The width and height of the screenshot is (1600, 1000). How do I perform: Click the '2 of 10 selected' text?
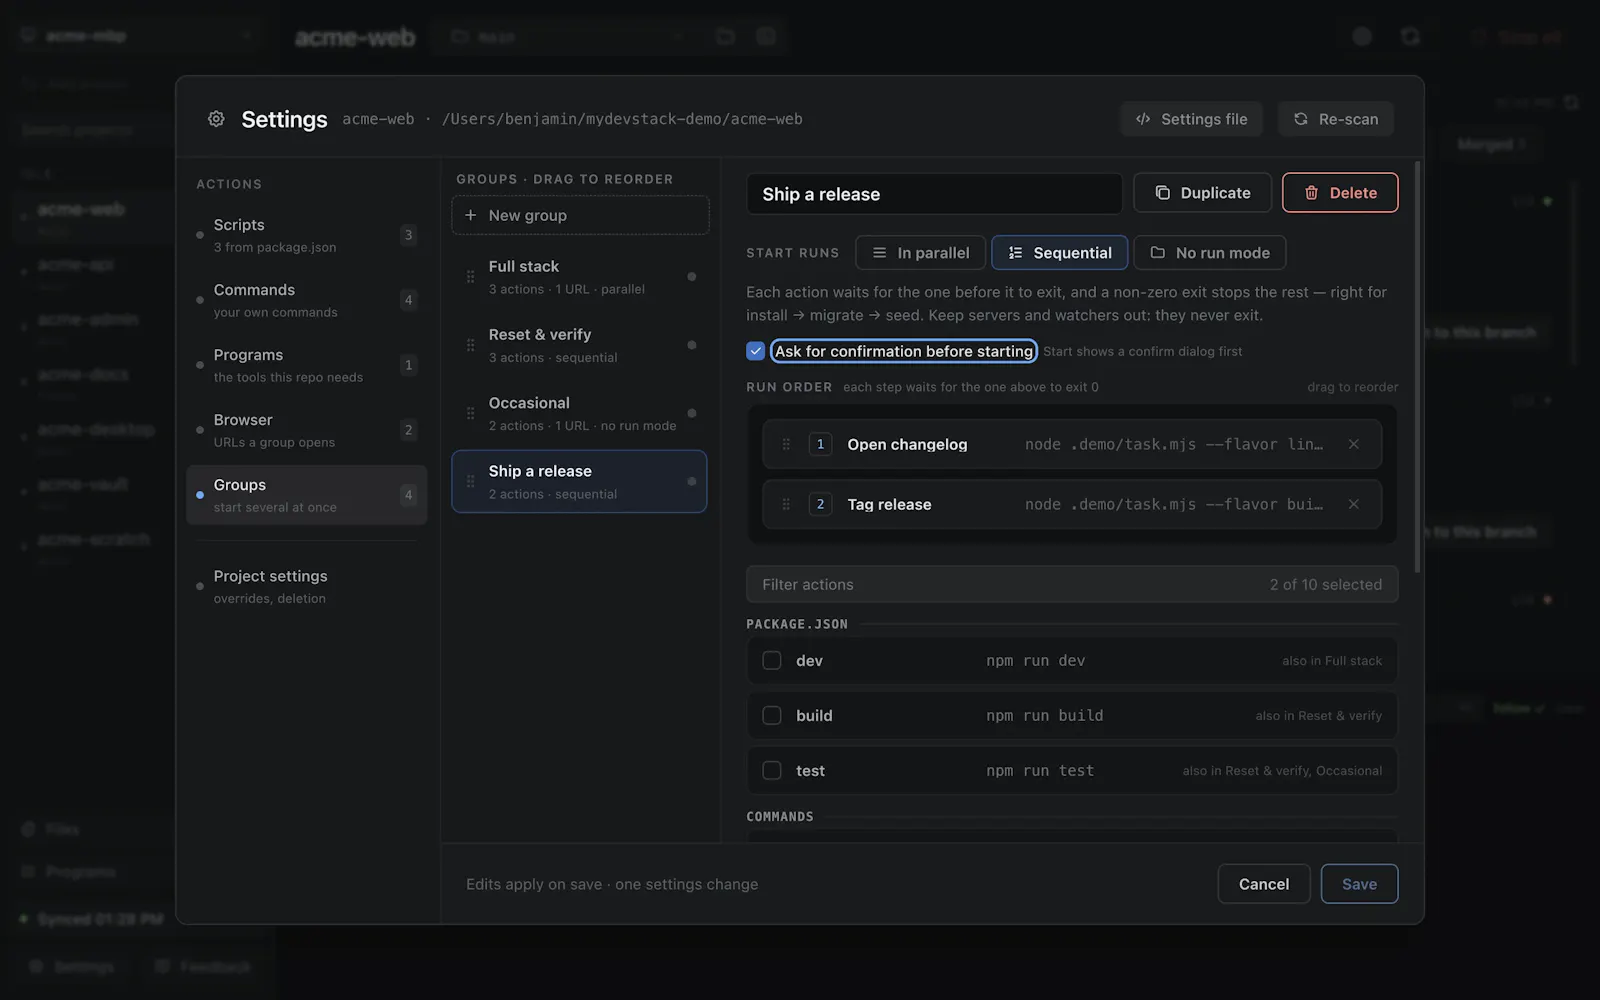coord(1326,584)
